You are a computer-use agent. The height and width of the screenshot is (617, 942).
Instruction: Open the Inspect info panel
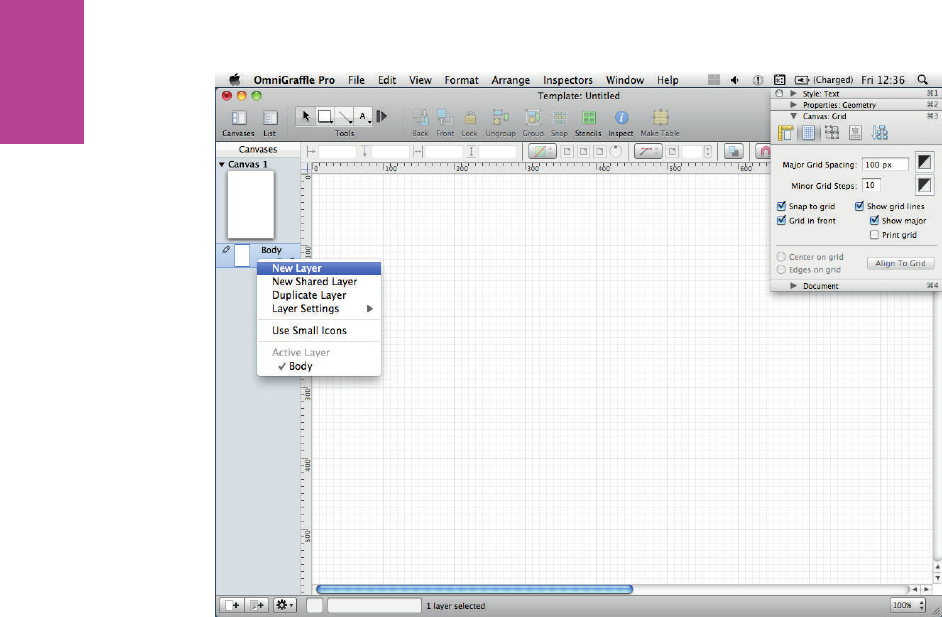(x=621, y=117)
